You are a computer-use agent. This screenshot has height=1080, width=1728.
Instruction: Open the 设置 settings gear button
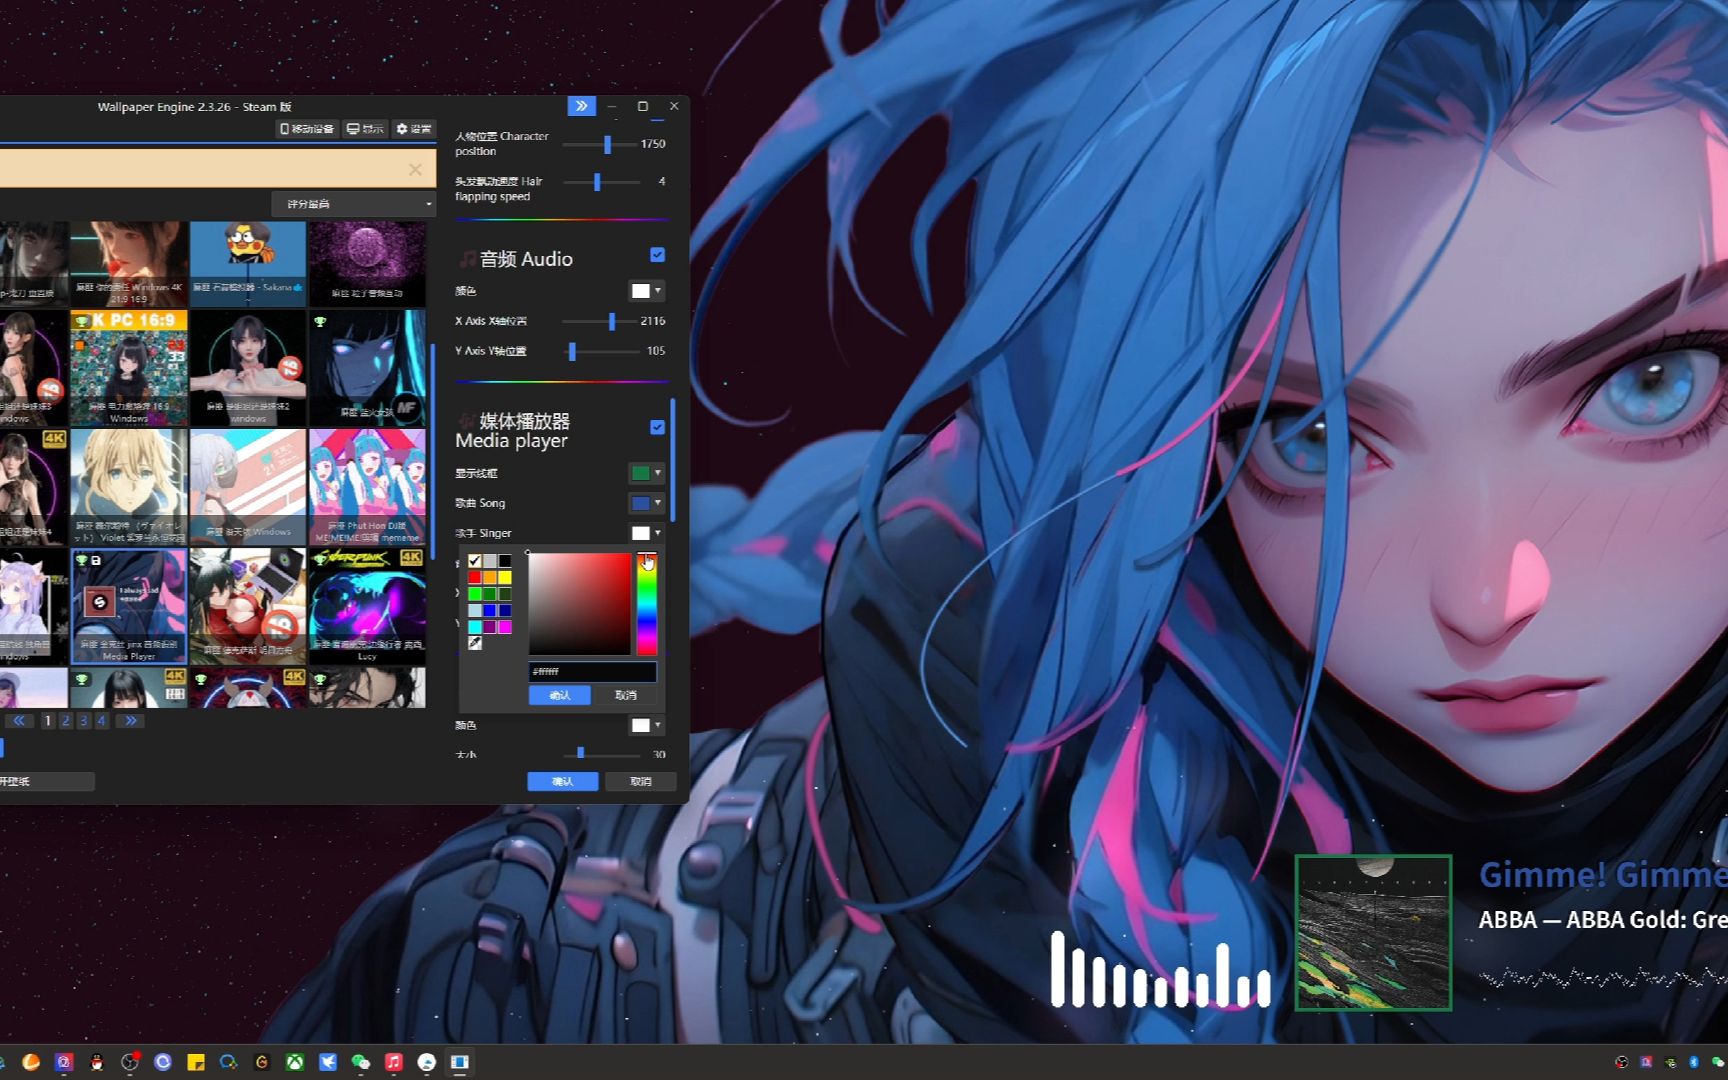point(413,129)
